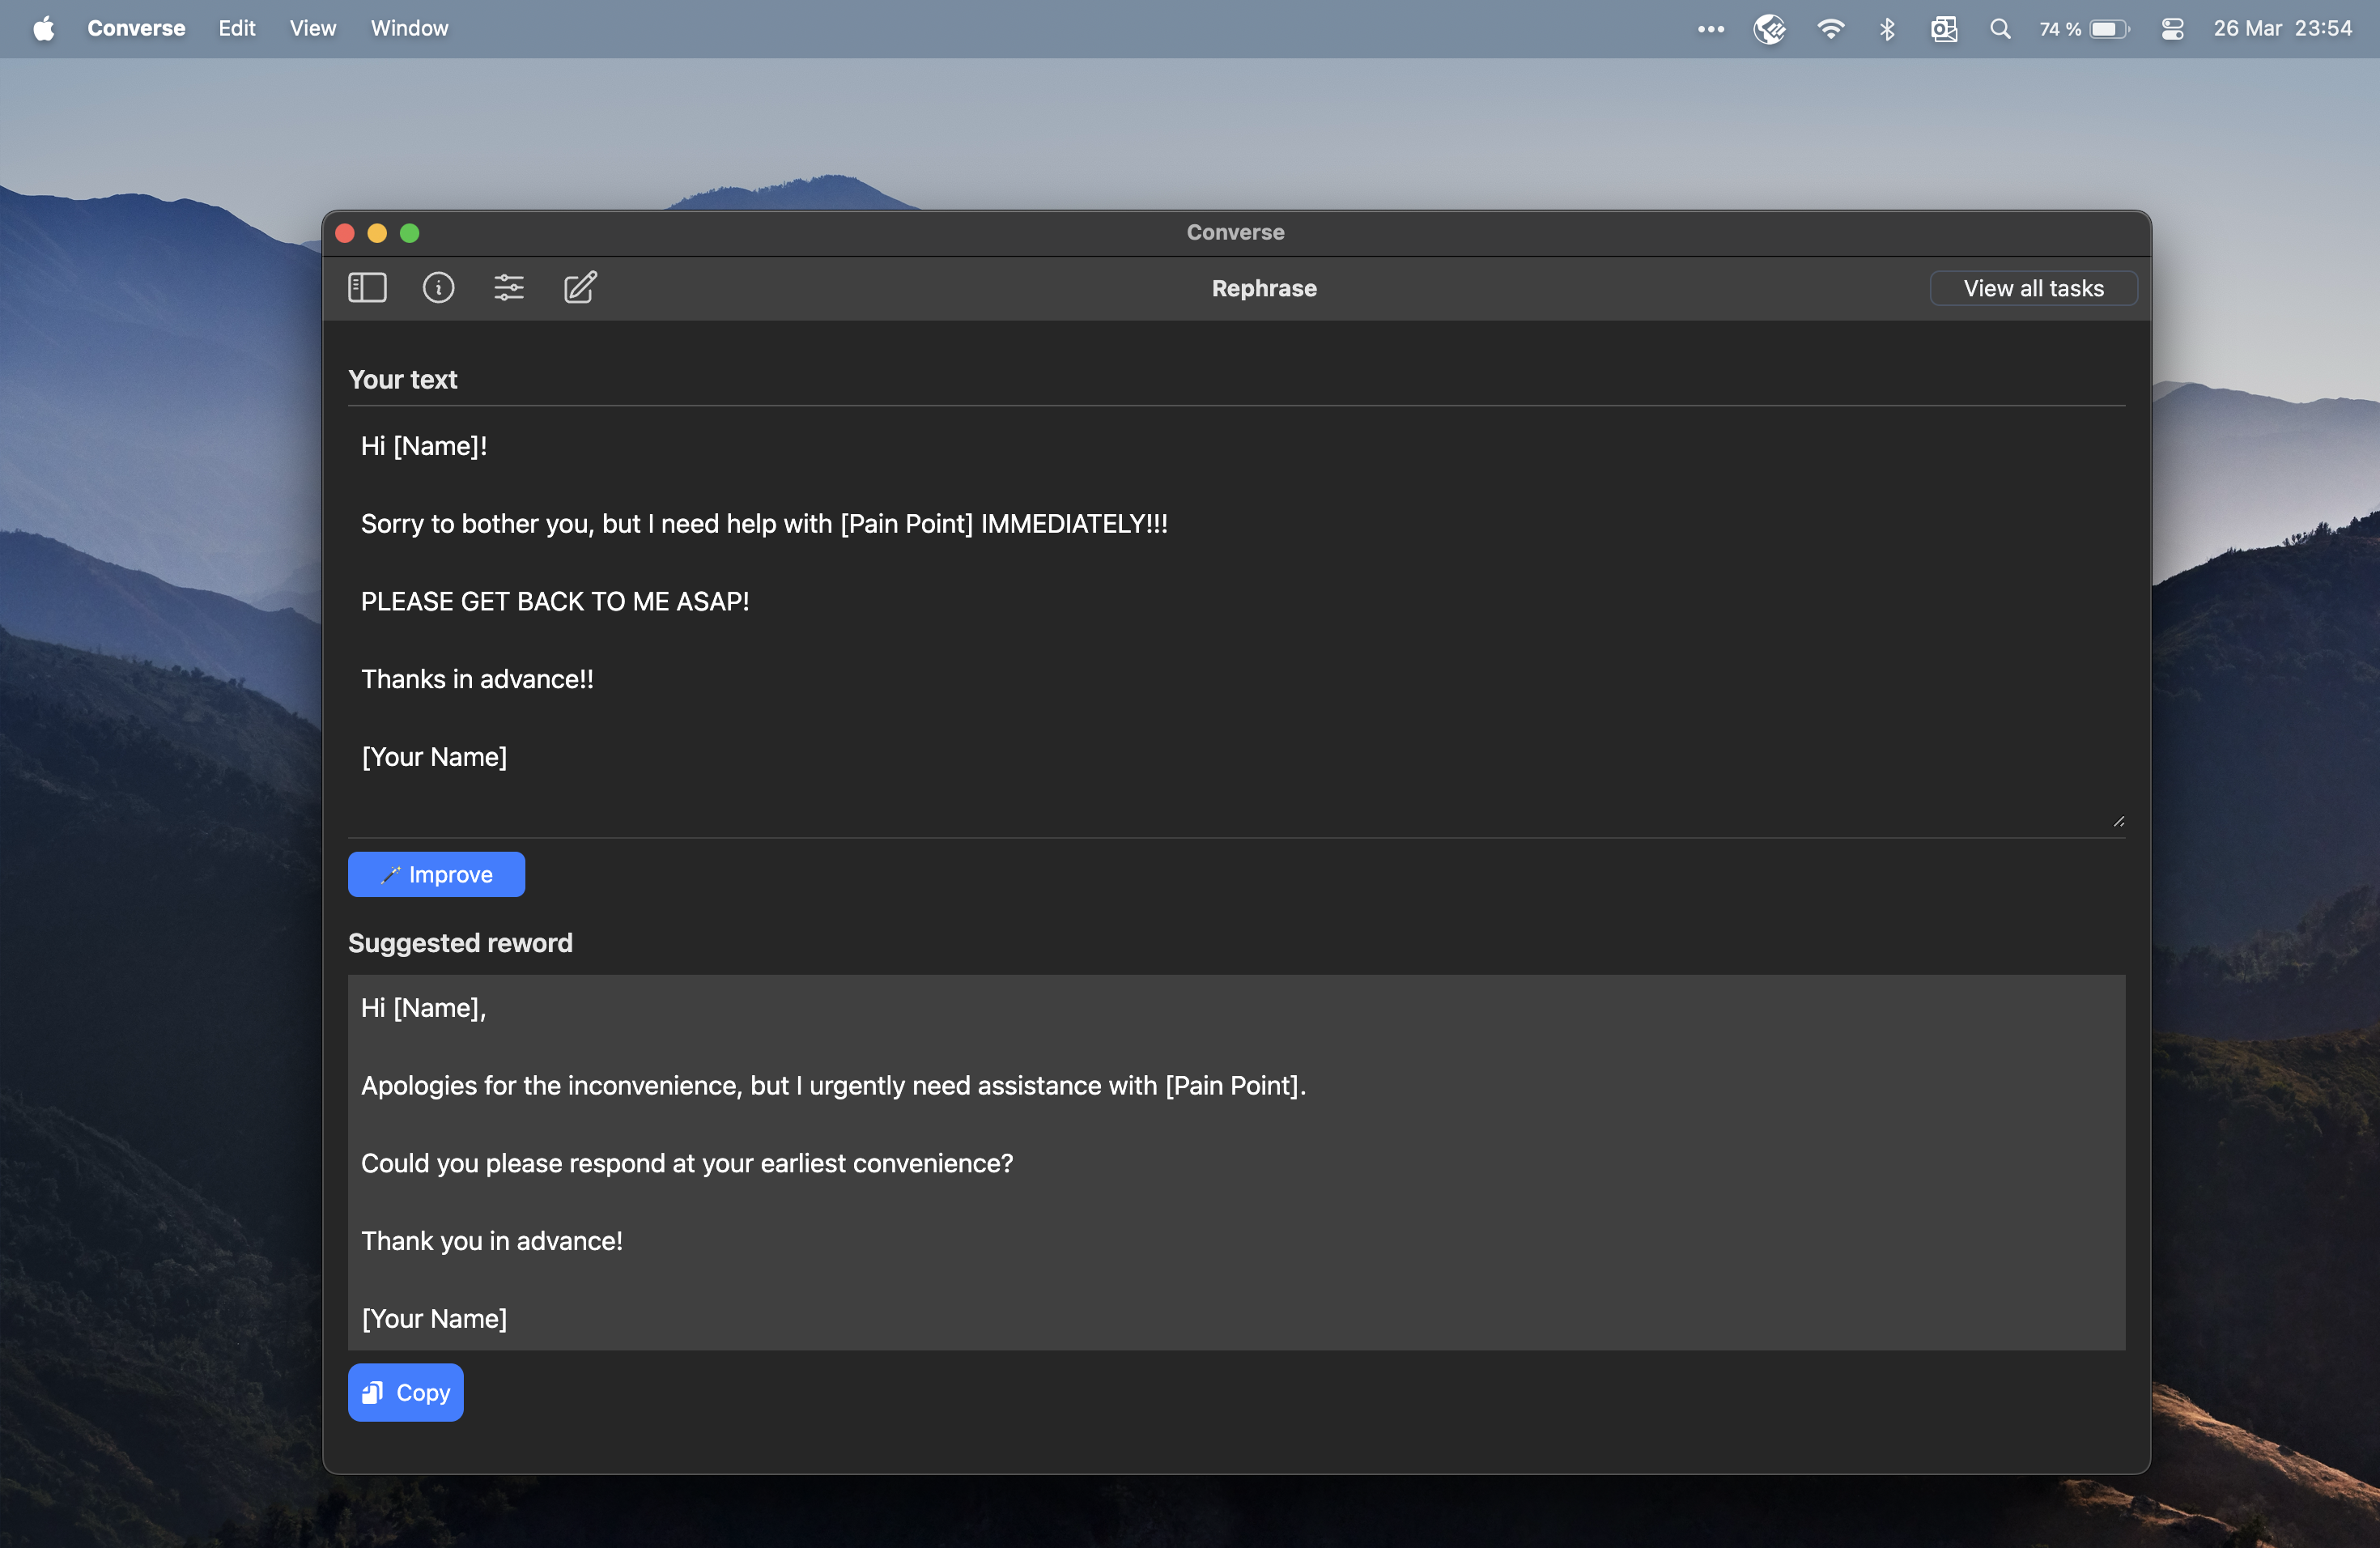Click the line 'PLEASE GET BACK TO ME ASAP!'

tap(555, 602)
